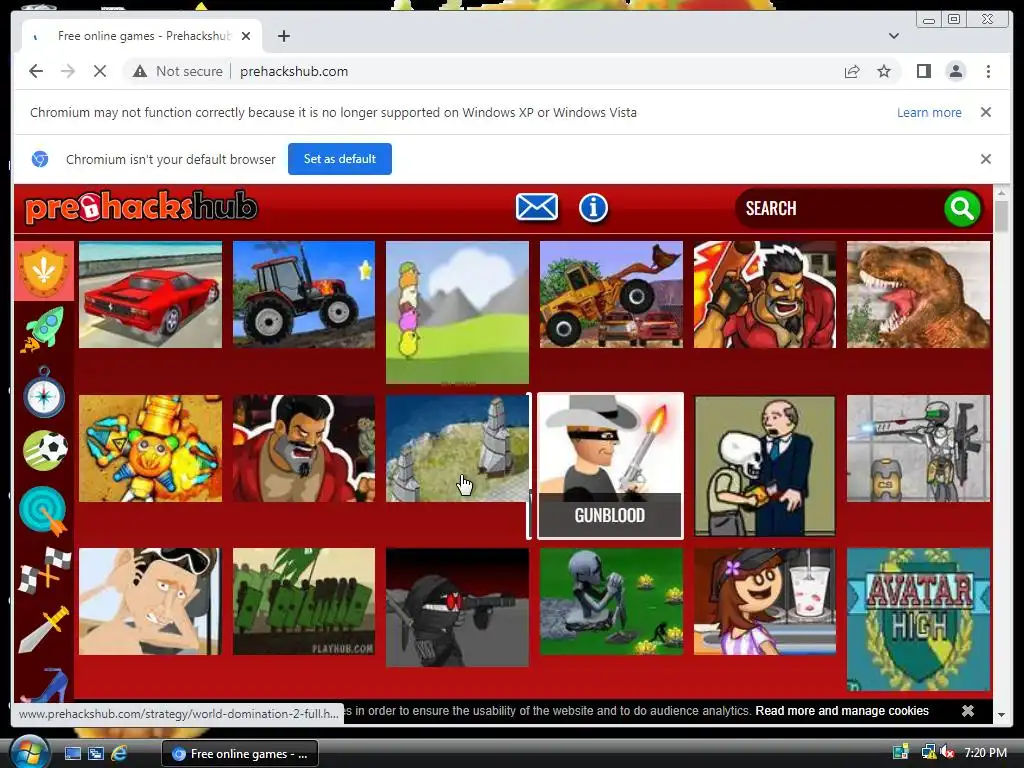Open the grey alien on green game
1024x768 pixels.
pyautogui.click(x=611, y=601)
